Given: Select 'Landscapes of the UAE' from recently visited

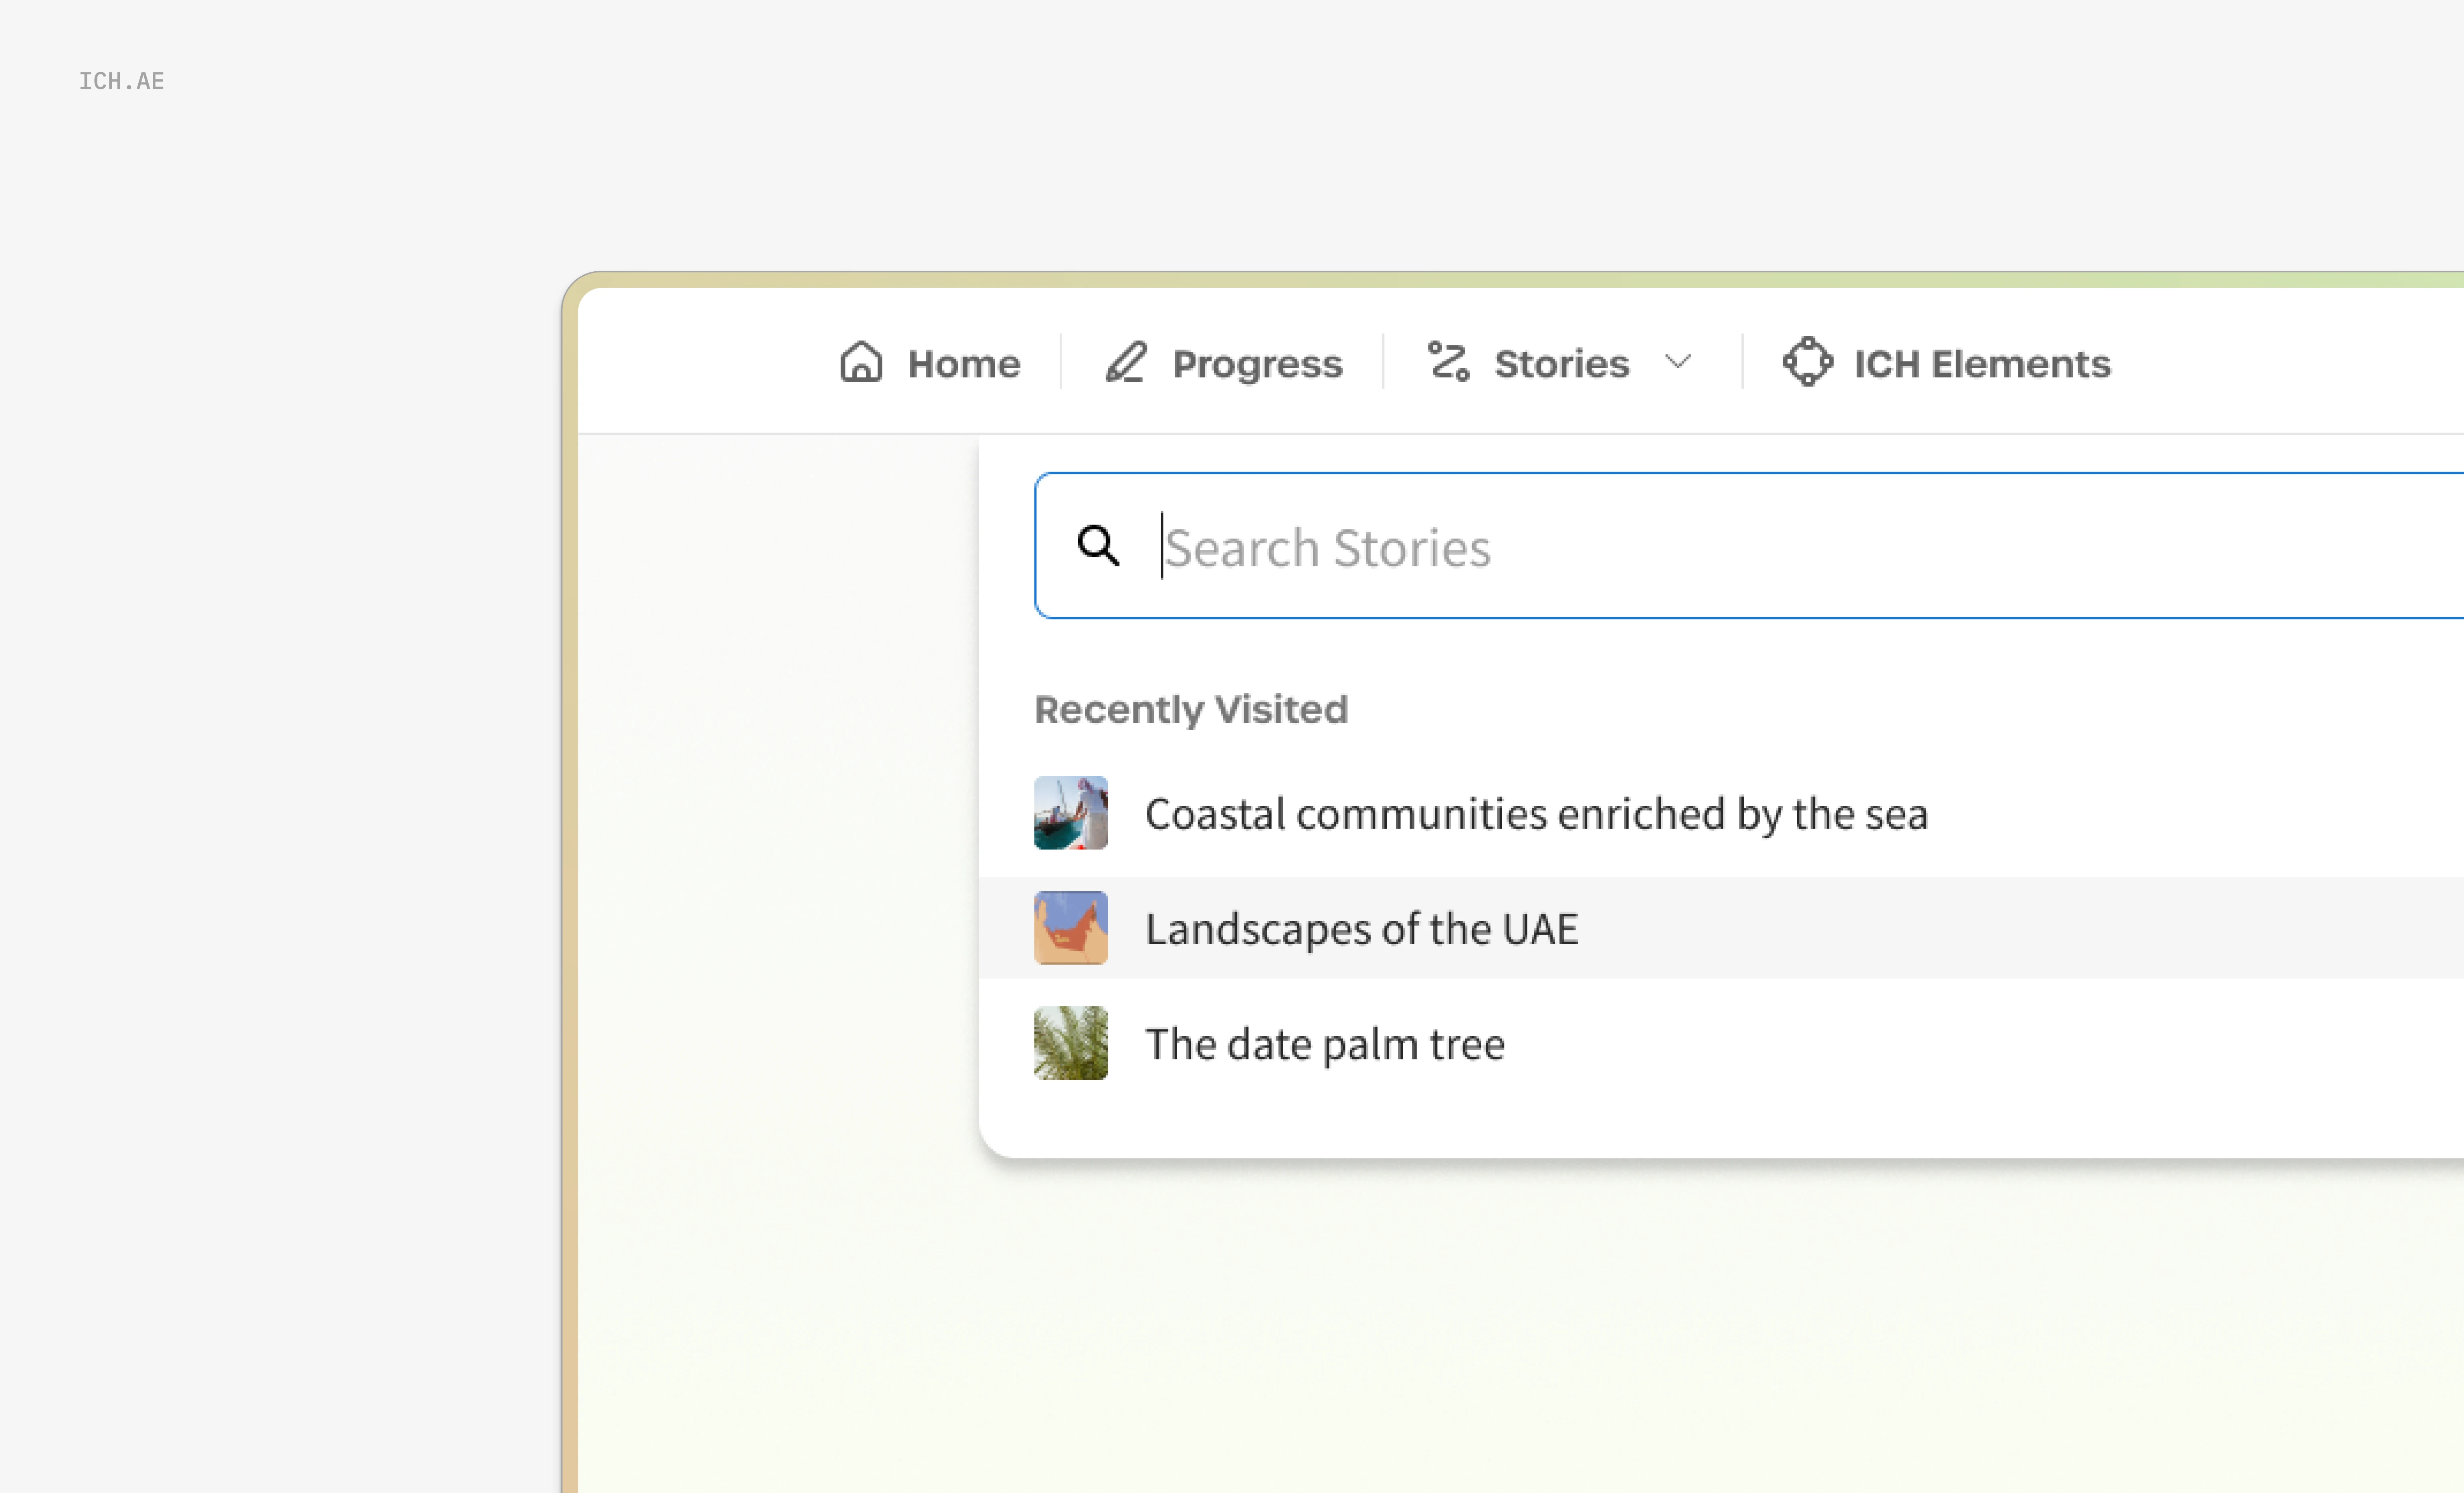Looking at the screenshot, I should tap(1362, 928).
